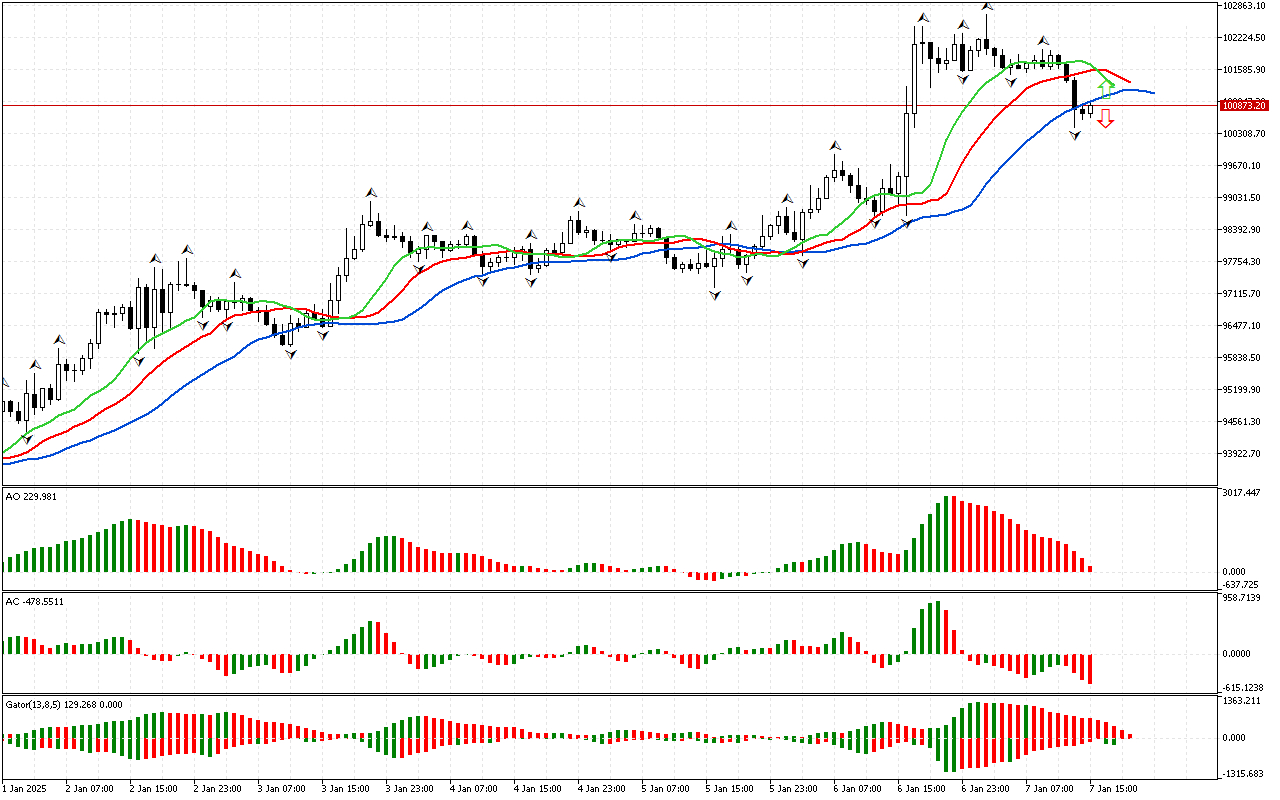
Task: Click price level 95199.90 on the axis
Action: [1243, 390]
